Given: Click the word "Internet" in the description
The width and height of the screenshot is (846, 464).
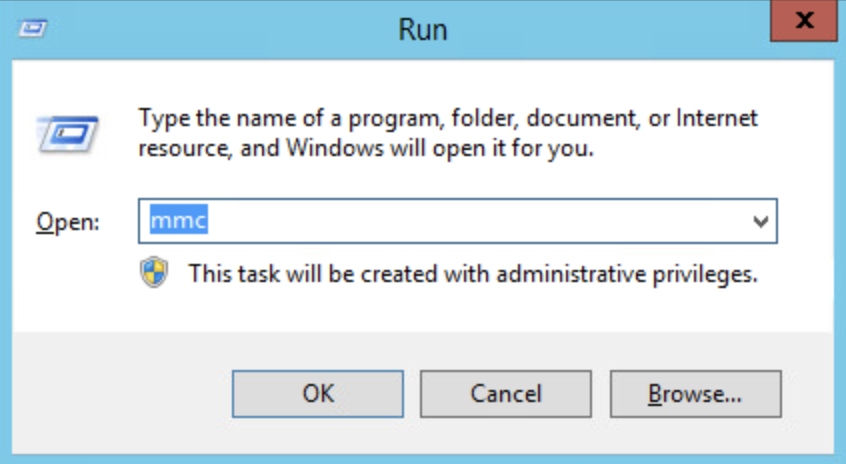Looking at the screenshot, I should (x=717, y=119).
